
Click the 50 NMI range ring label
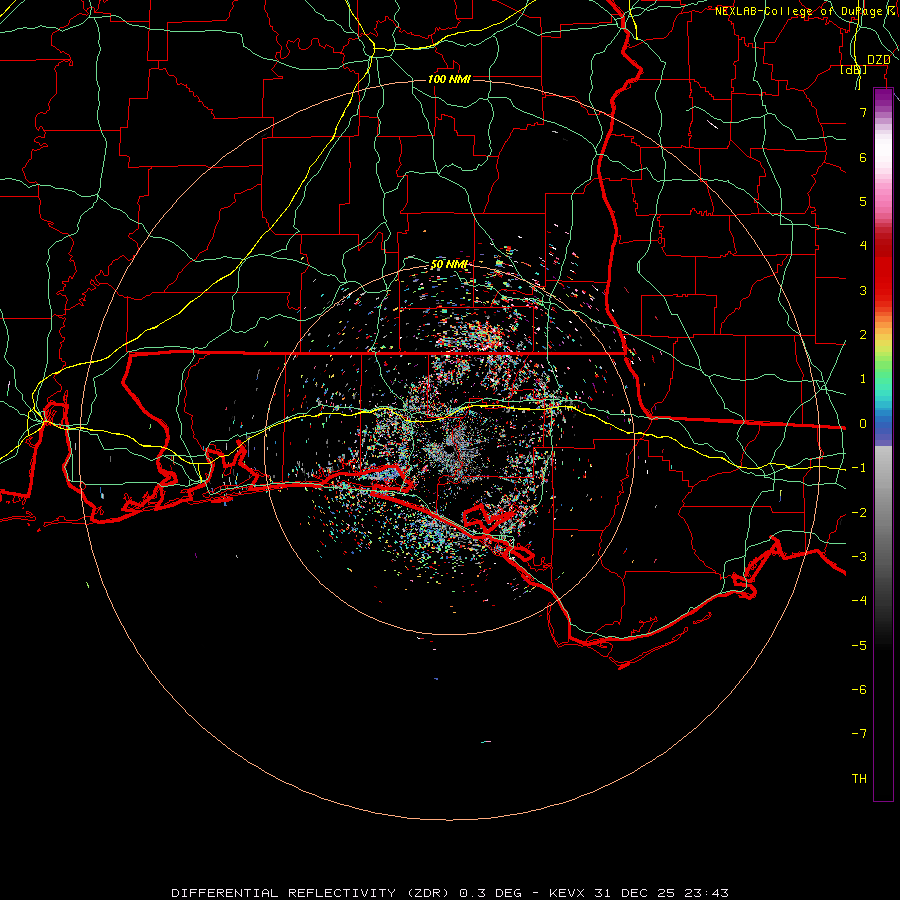pyautogui.click(x=449, y=265)
